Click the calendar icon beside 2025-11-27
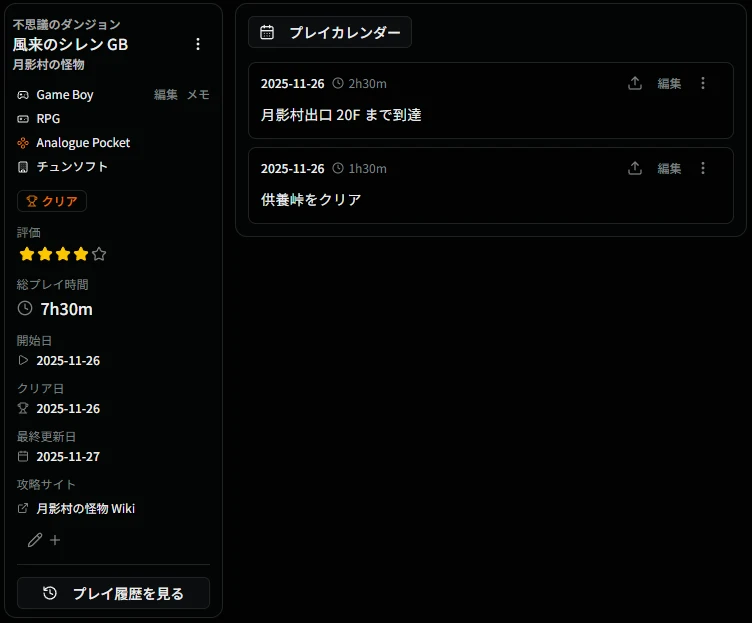 coord(23,456)
